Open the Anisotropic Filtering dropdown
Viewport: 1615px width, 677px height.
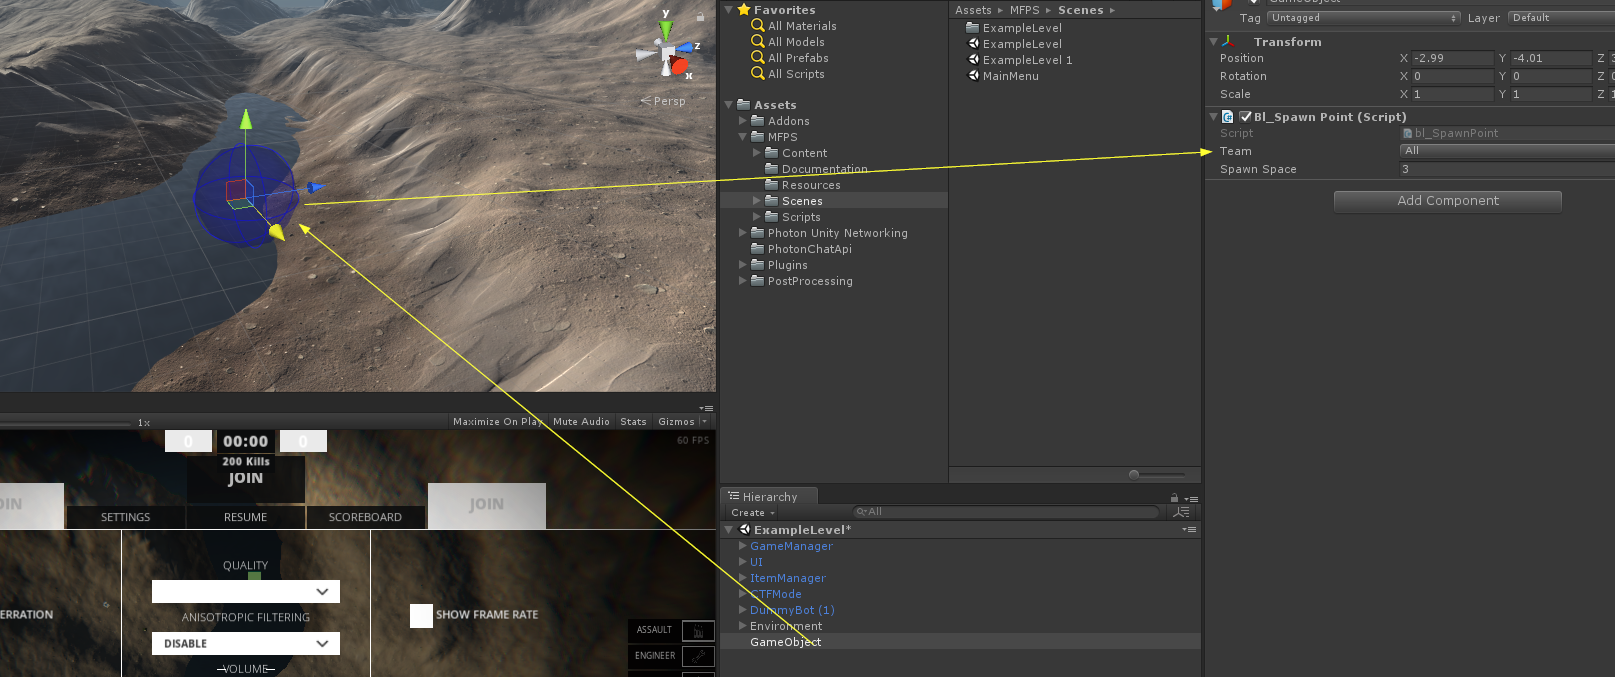[x=246, y=644]
